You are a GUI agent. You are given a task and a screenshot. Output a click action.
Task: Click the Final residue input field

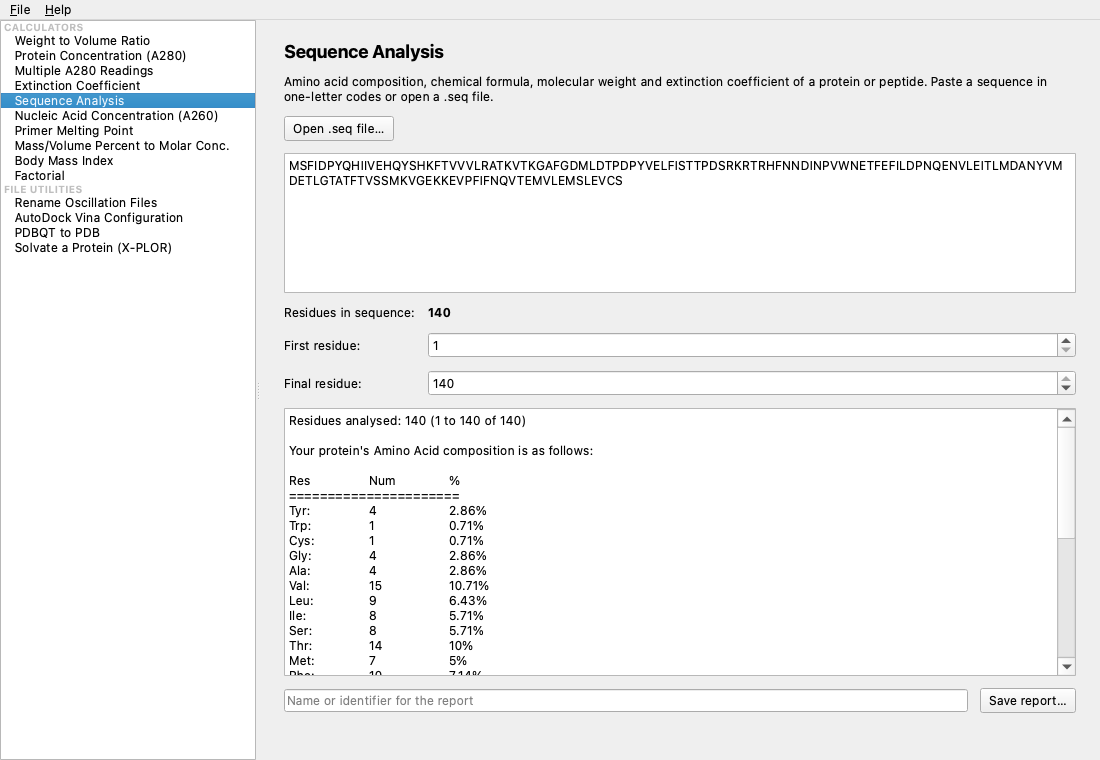[x=742, y=383]
